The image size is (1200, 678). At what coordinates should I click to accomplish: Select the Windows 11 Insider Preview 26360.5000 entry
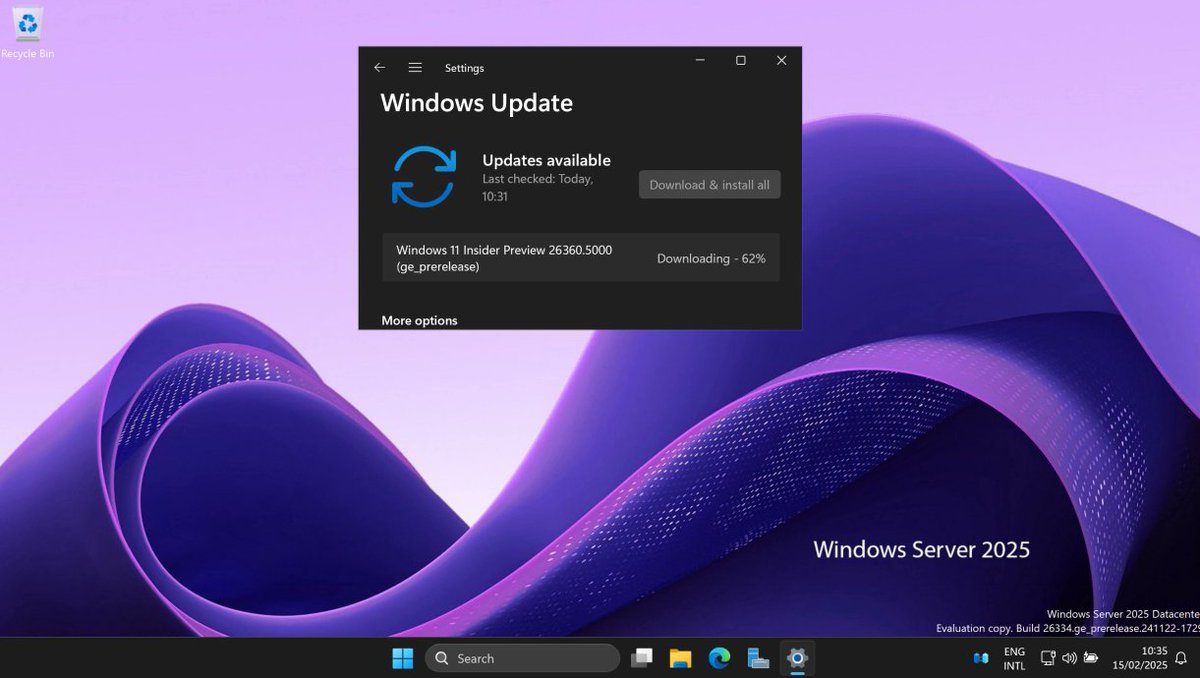point(581,258)
